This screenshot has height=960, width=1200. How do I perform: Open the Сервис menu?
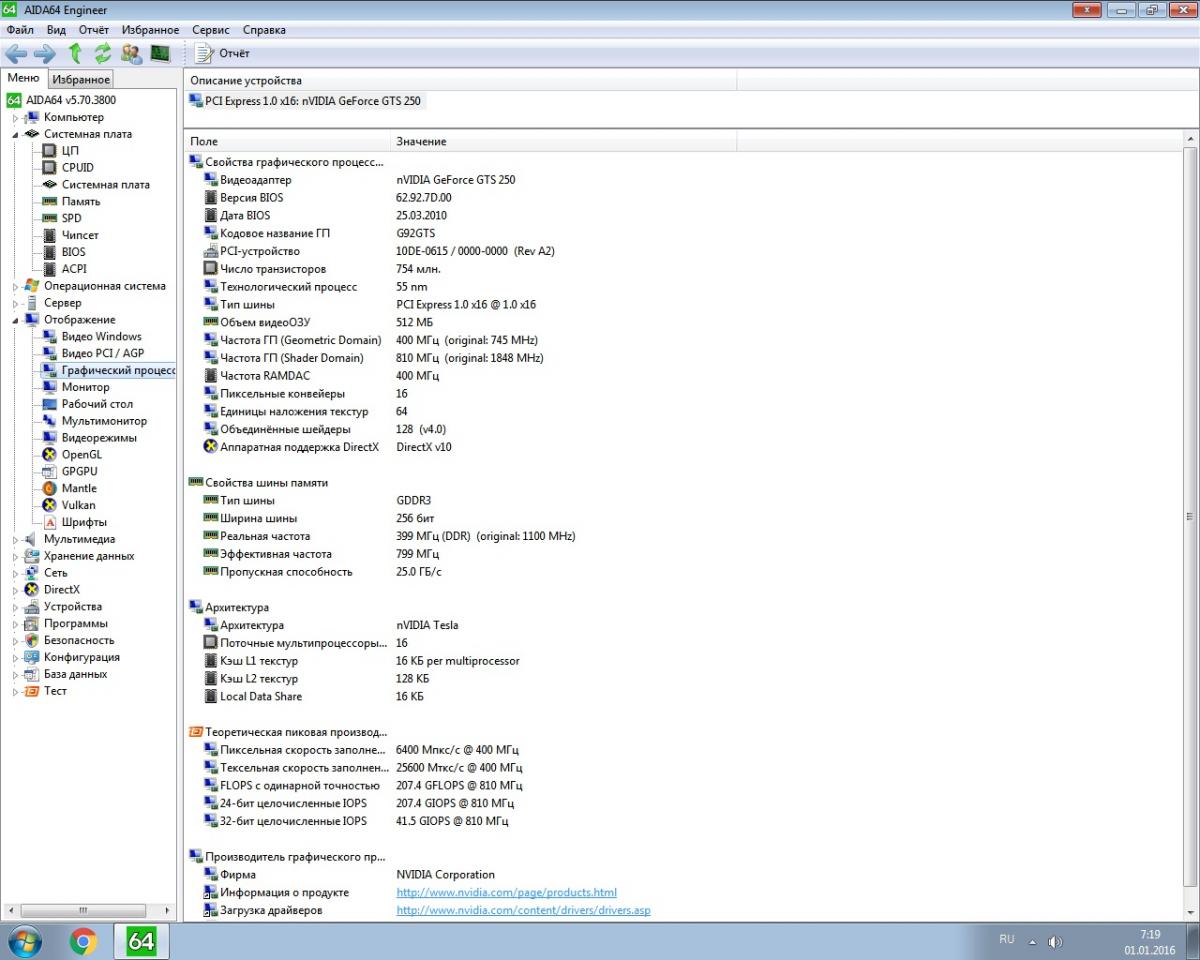click(x=210, y=30)
